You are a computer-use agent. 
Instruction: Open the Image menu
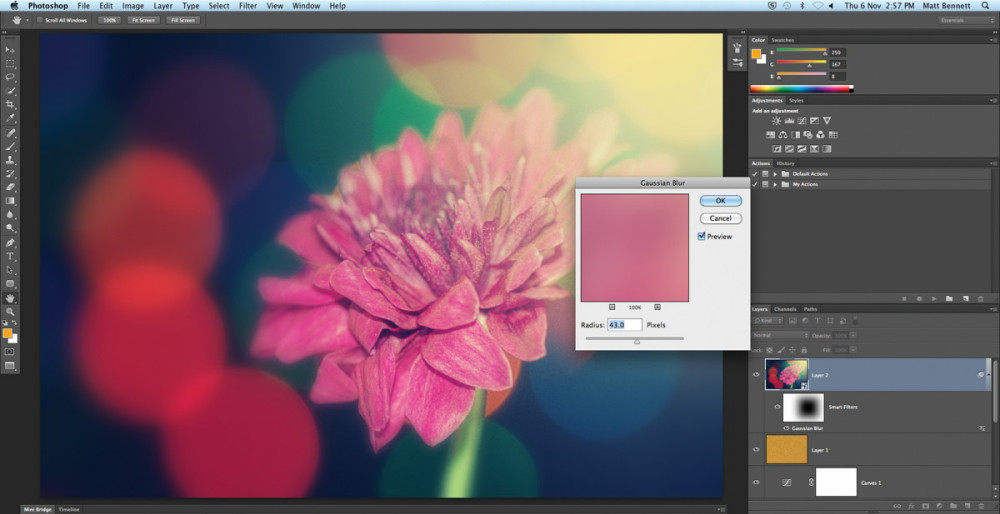point(133,6)
